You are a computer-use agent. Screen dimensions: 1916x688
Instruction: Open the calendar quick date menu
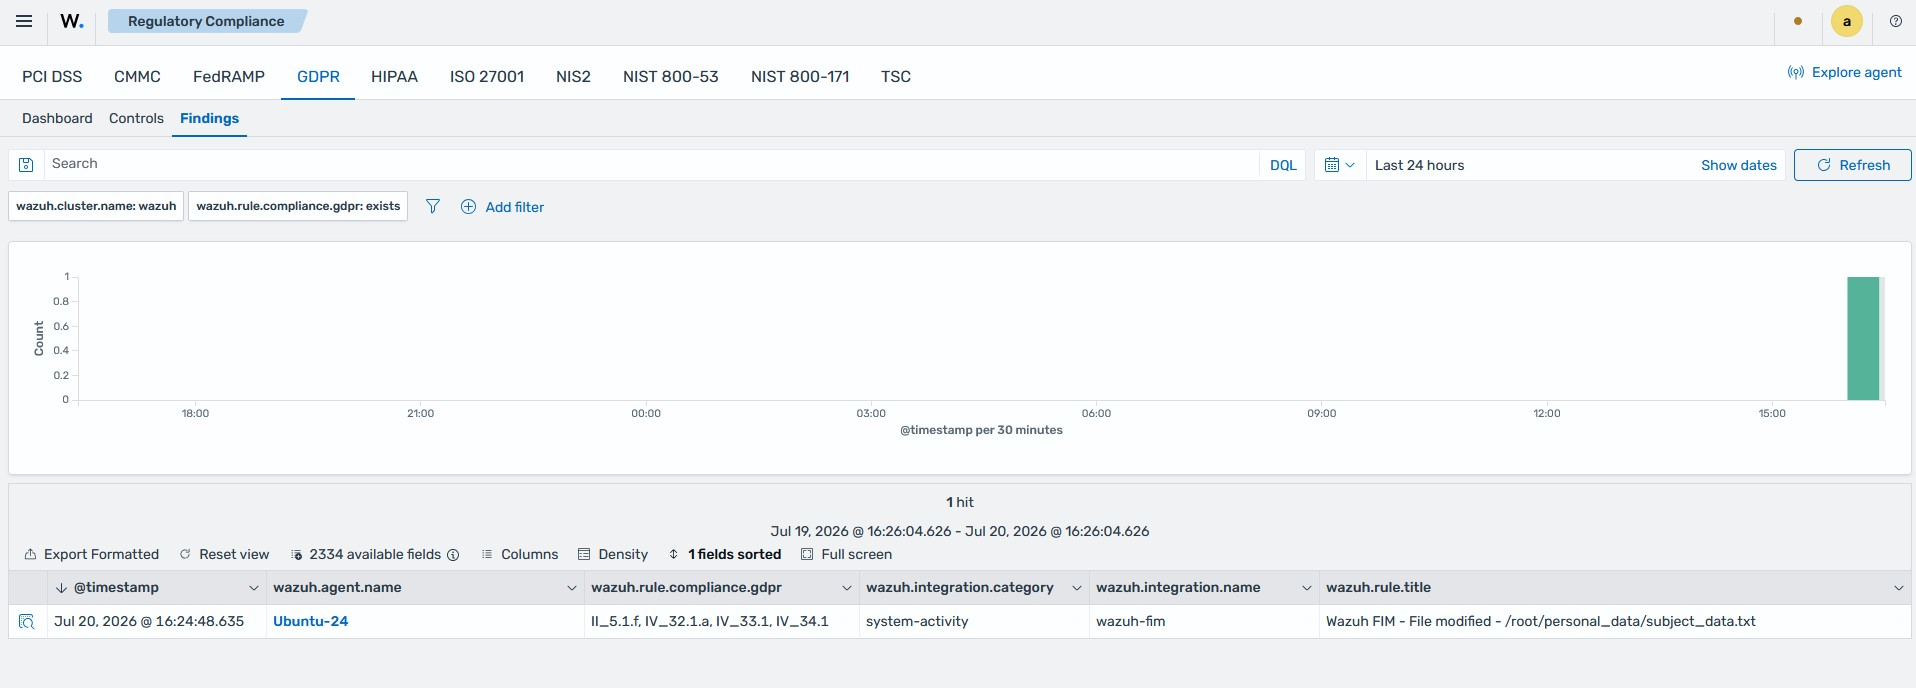click(1339, 165)
